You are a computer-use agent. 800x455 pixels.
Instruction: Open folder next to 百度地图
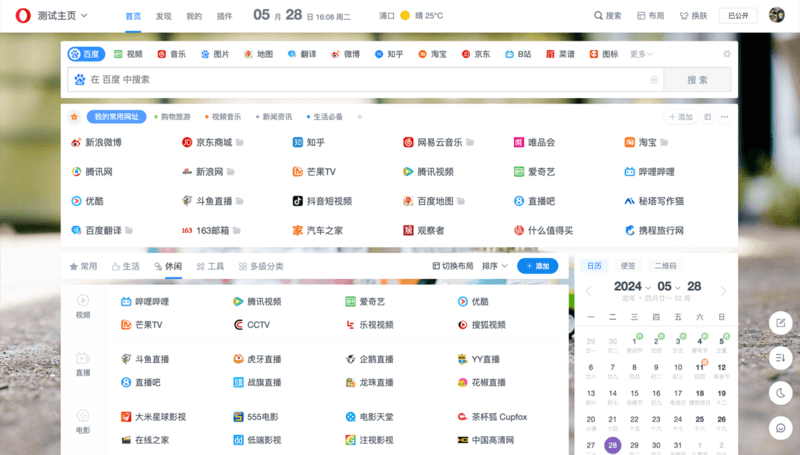[461, 201]
